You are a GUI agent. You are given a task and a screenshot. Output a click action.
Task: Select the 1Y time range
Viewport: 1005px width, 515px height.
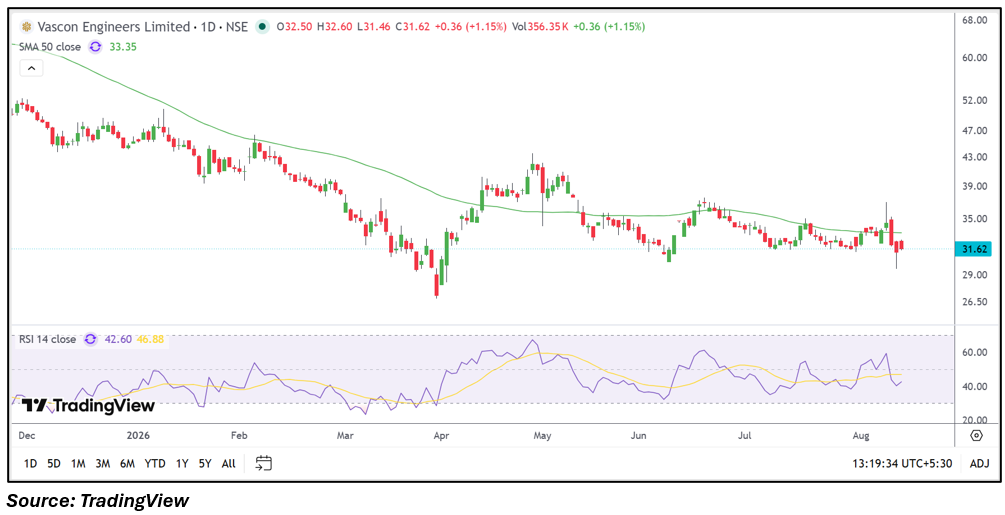point(182,463)
